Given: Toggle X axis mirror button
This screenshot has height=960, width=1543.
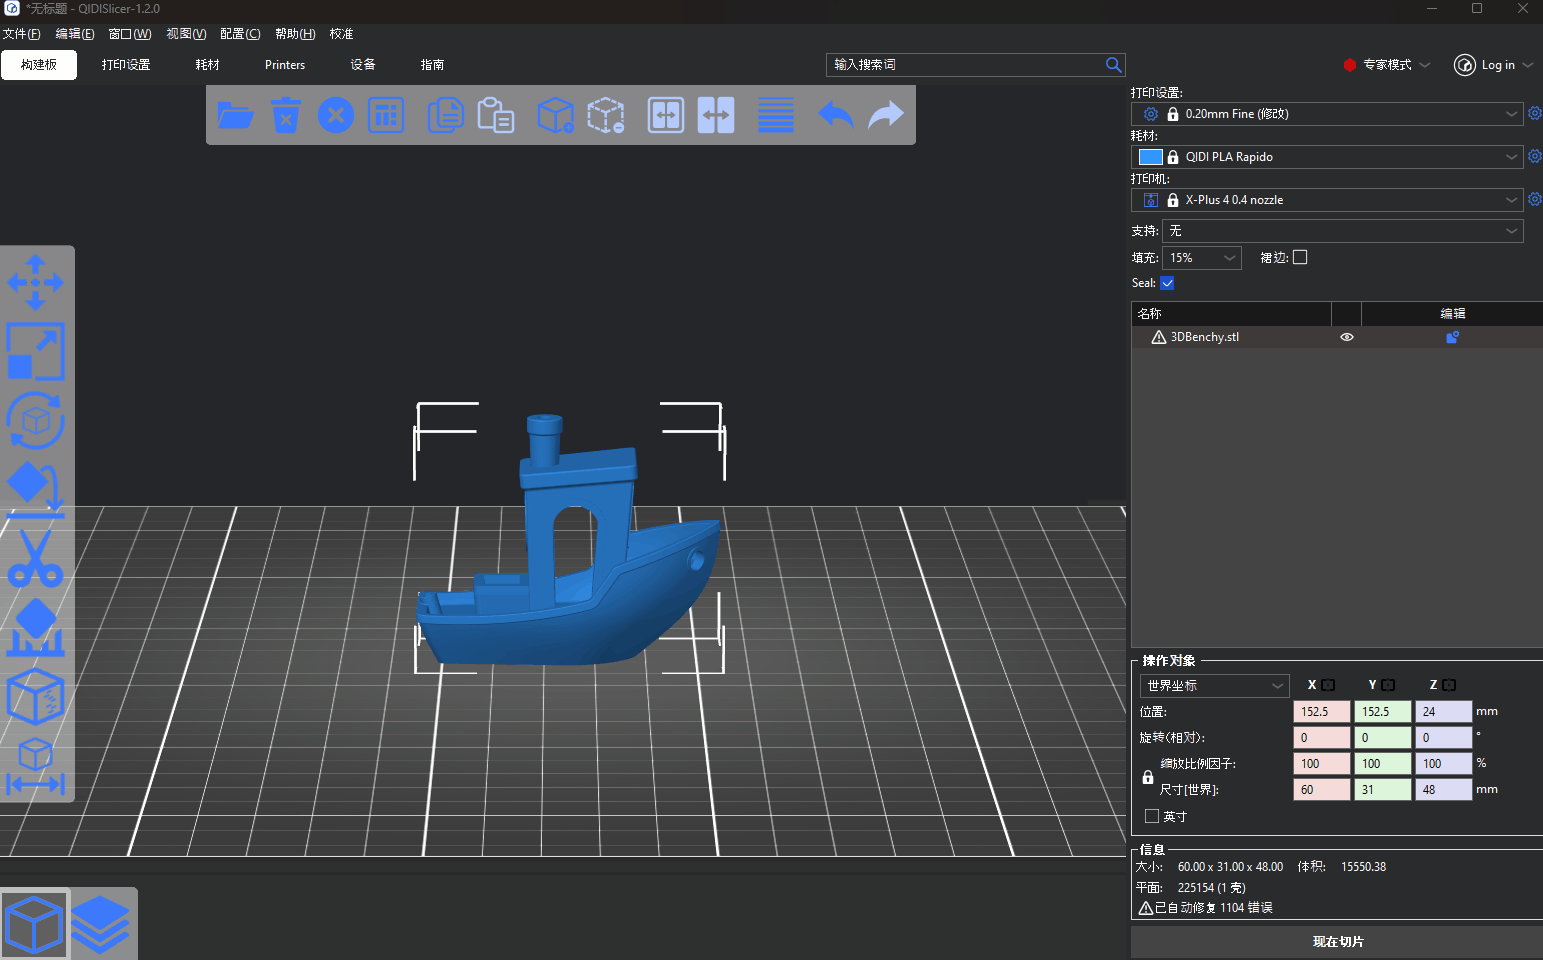Looking at the screenshot, I should [x=1328, y=685].
